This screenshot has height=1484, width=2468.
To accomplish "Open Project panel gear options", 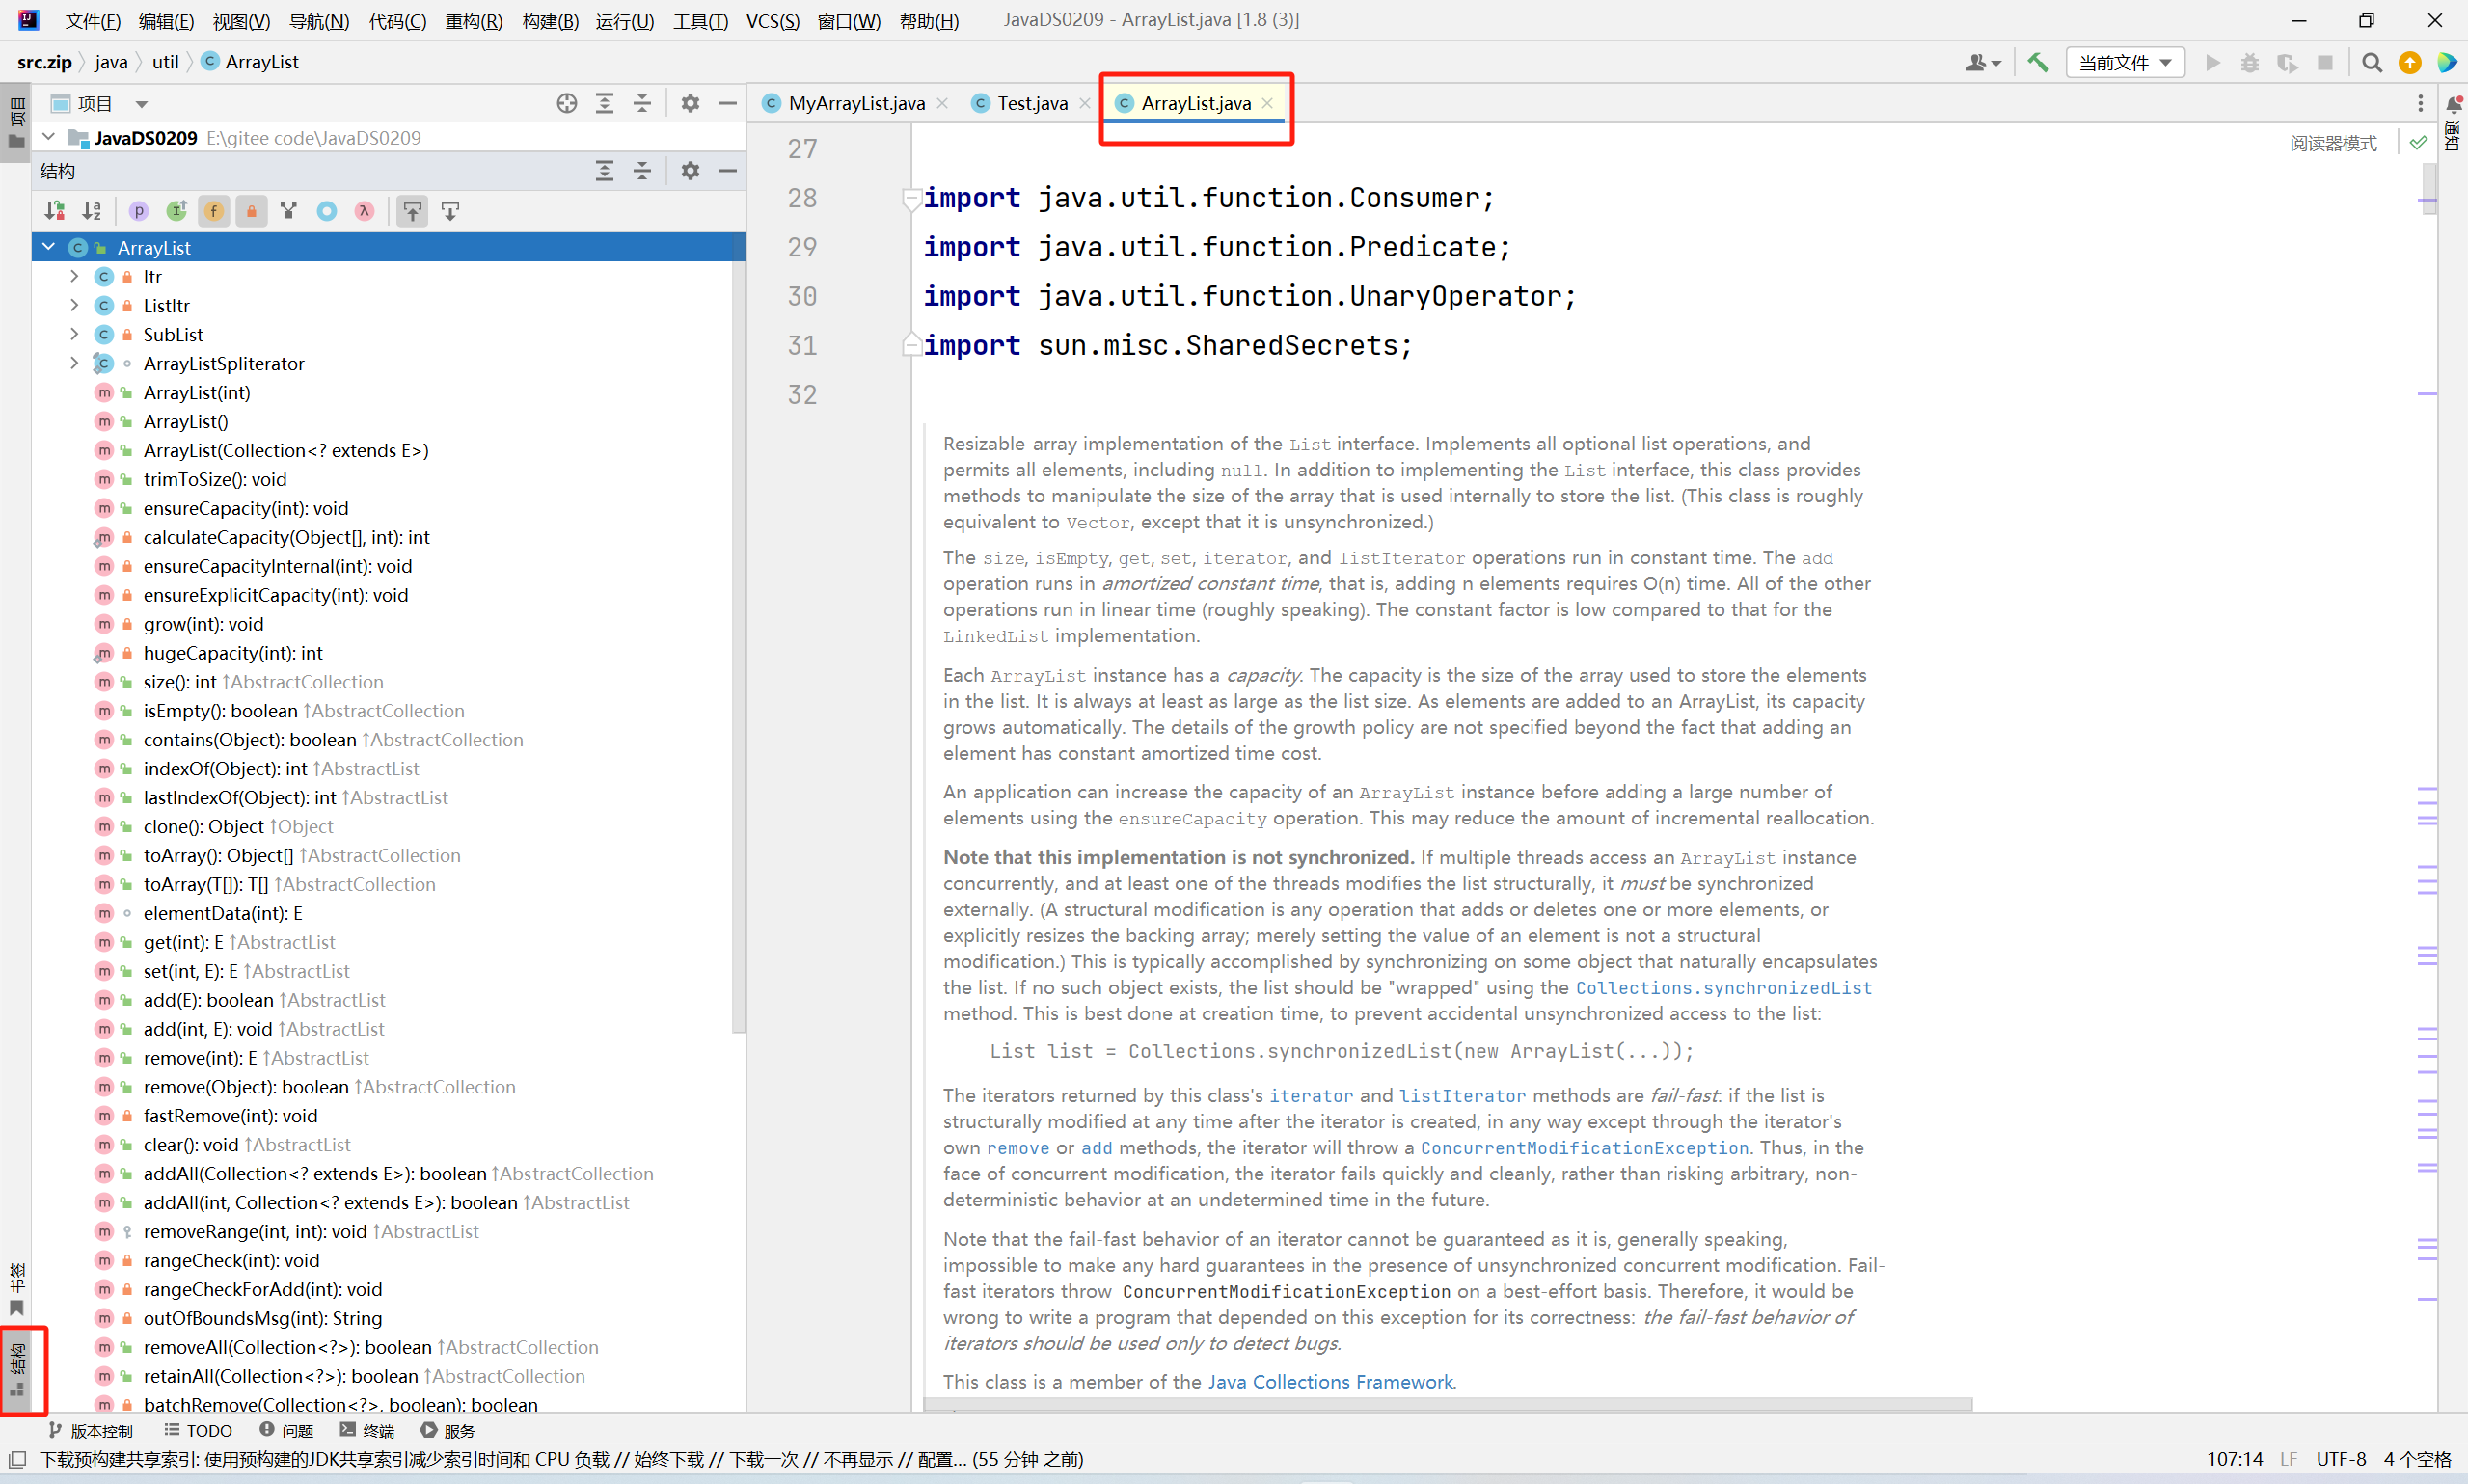I will click(x=690, y=103).
